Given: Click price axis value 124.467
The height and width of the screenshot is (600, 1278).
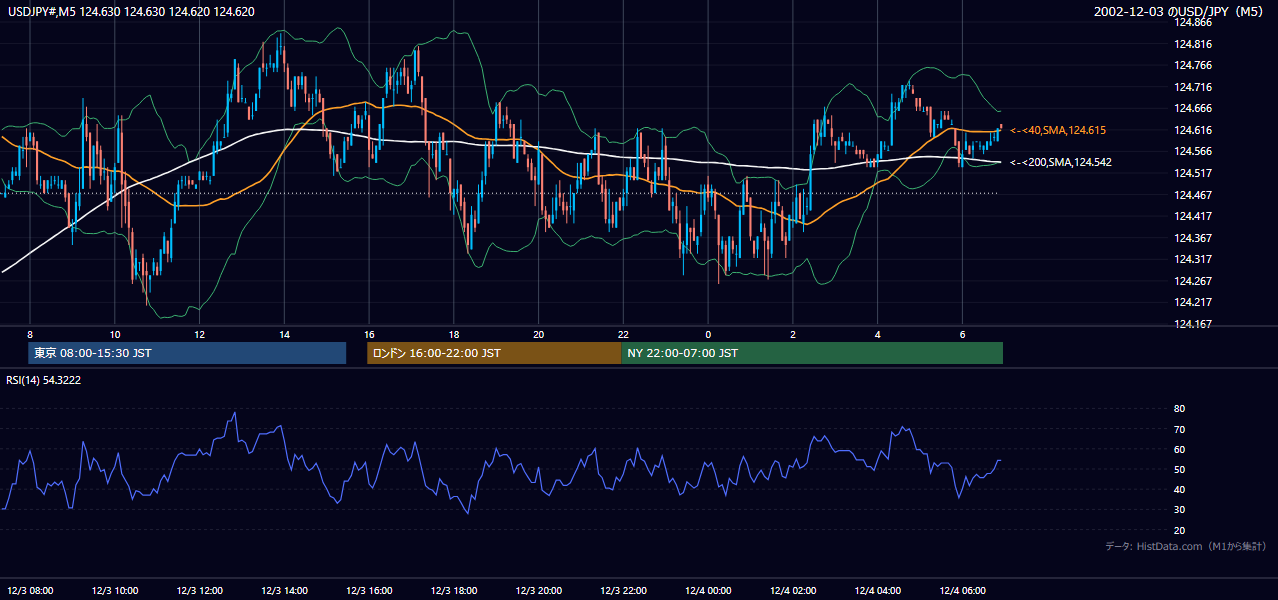Looking at the screenshot, I should (1194, 194).
